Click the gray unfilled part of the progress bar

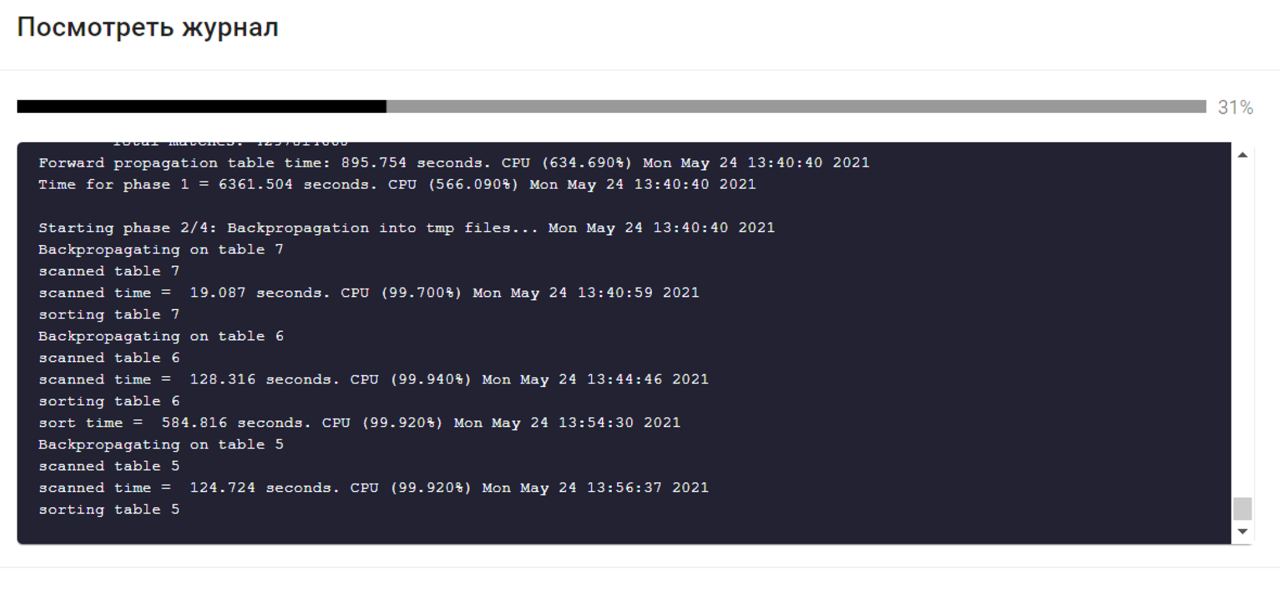(x=796, y=106)
